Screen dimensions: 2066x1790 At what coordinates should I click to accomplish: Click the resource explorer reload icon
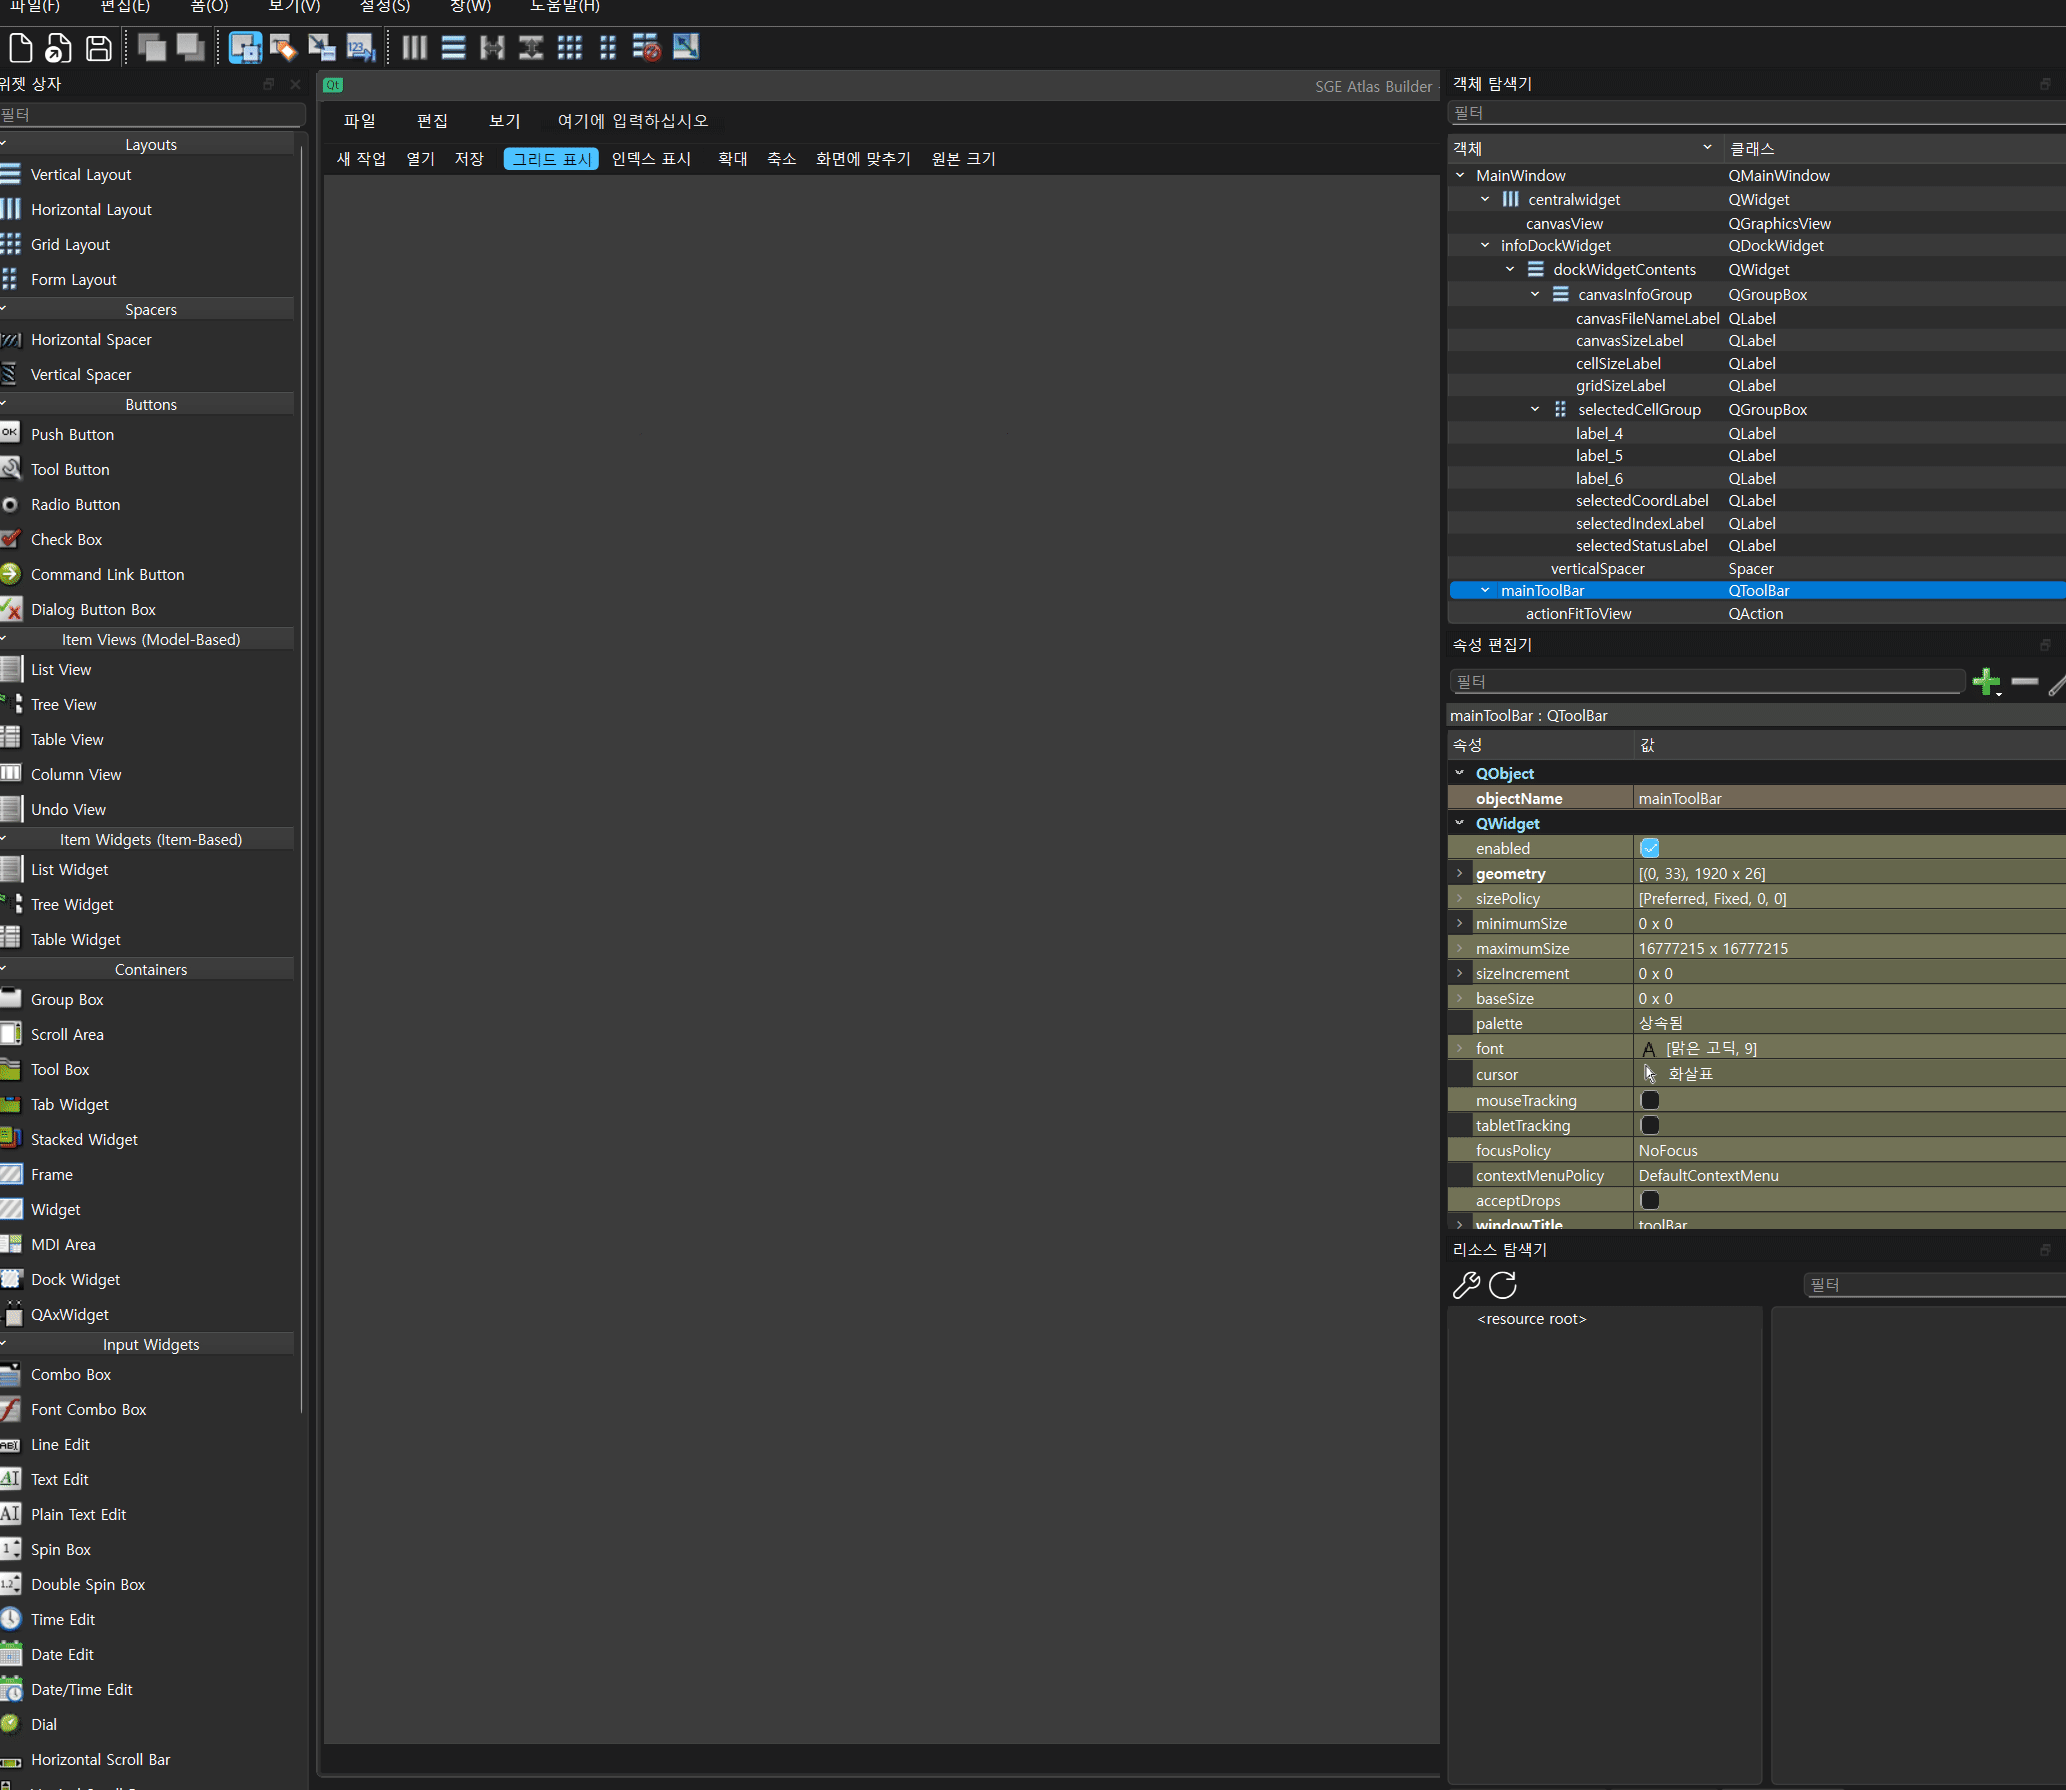1502,1285
